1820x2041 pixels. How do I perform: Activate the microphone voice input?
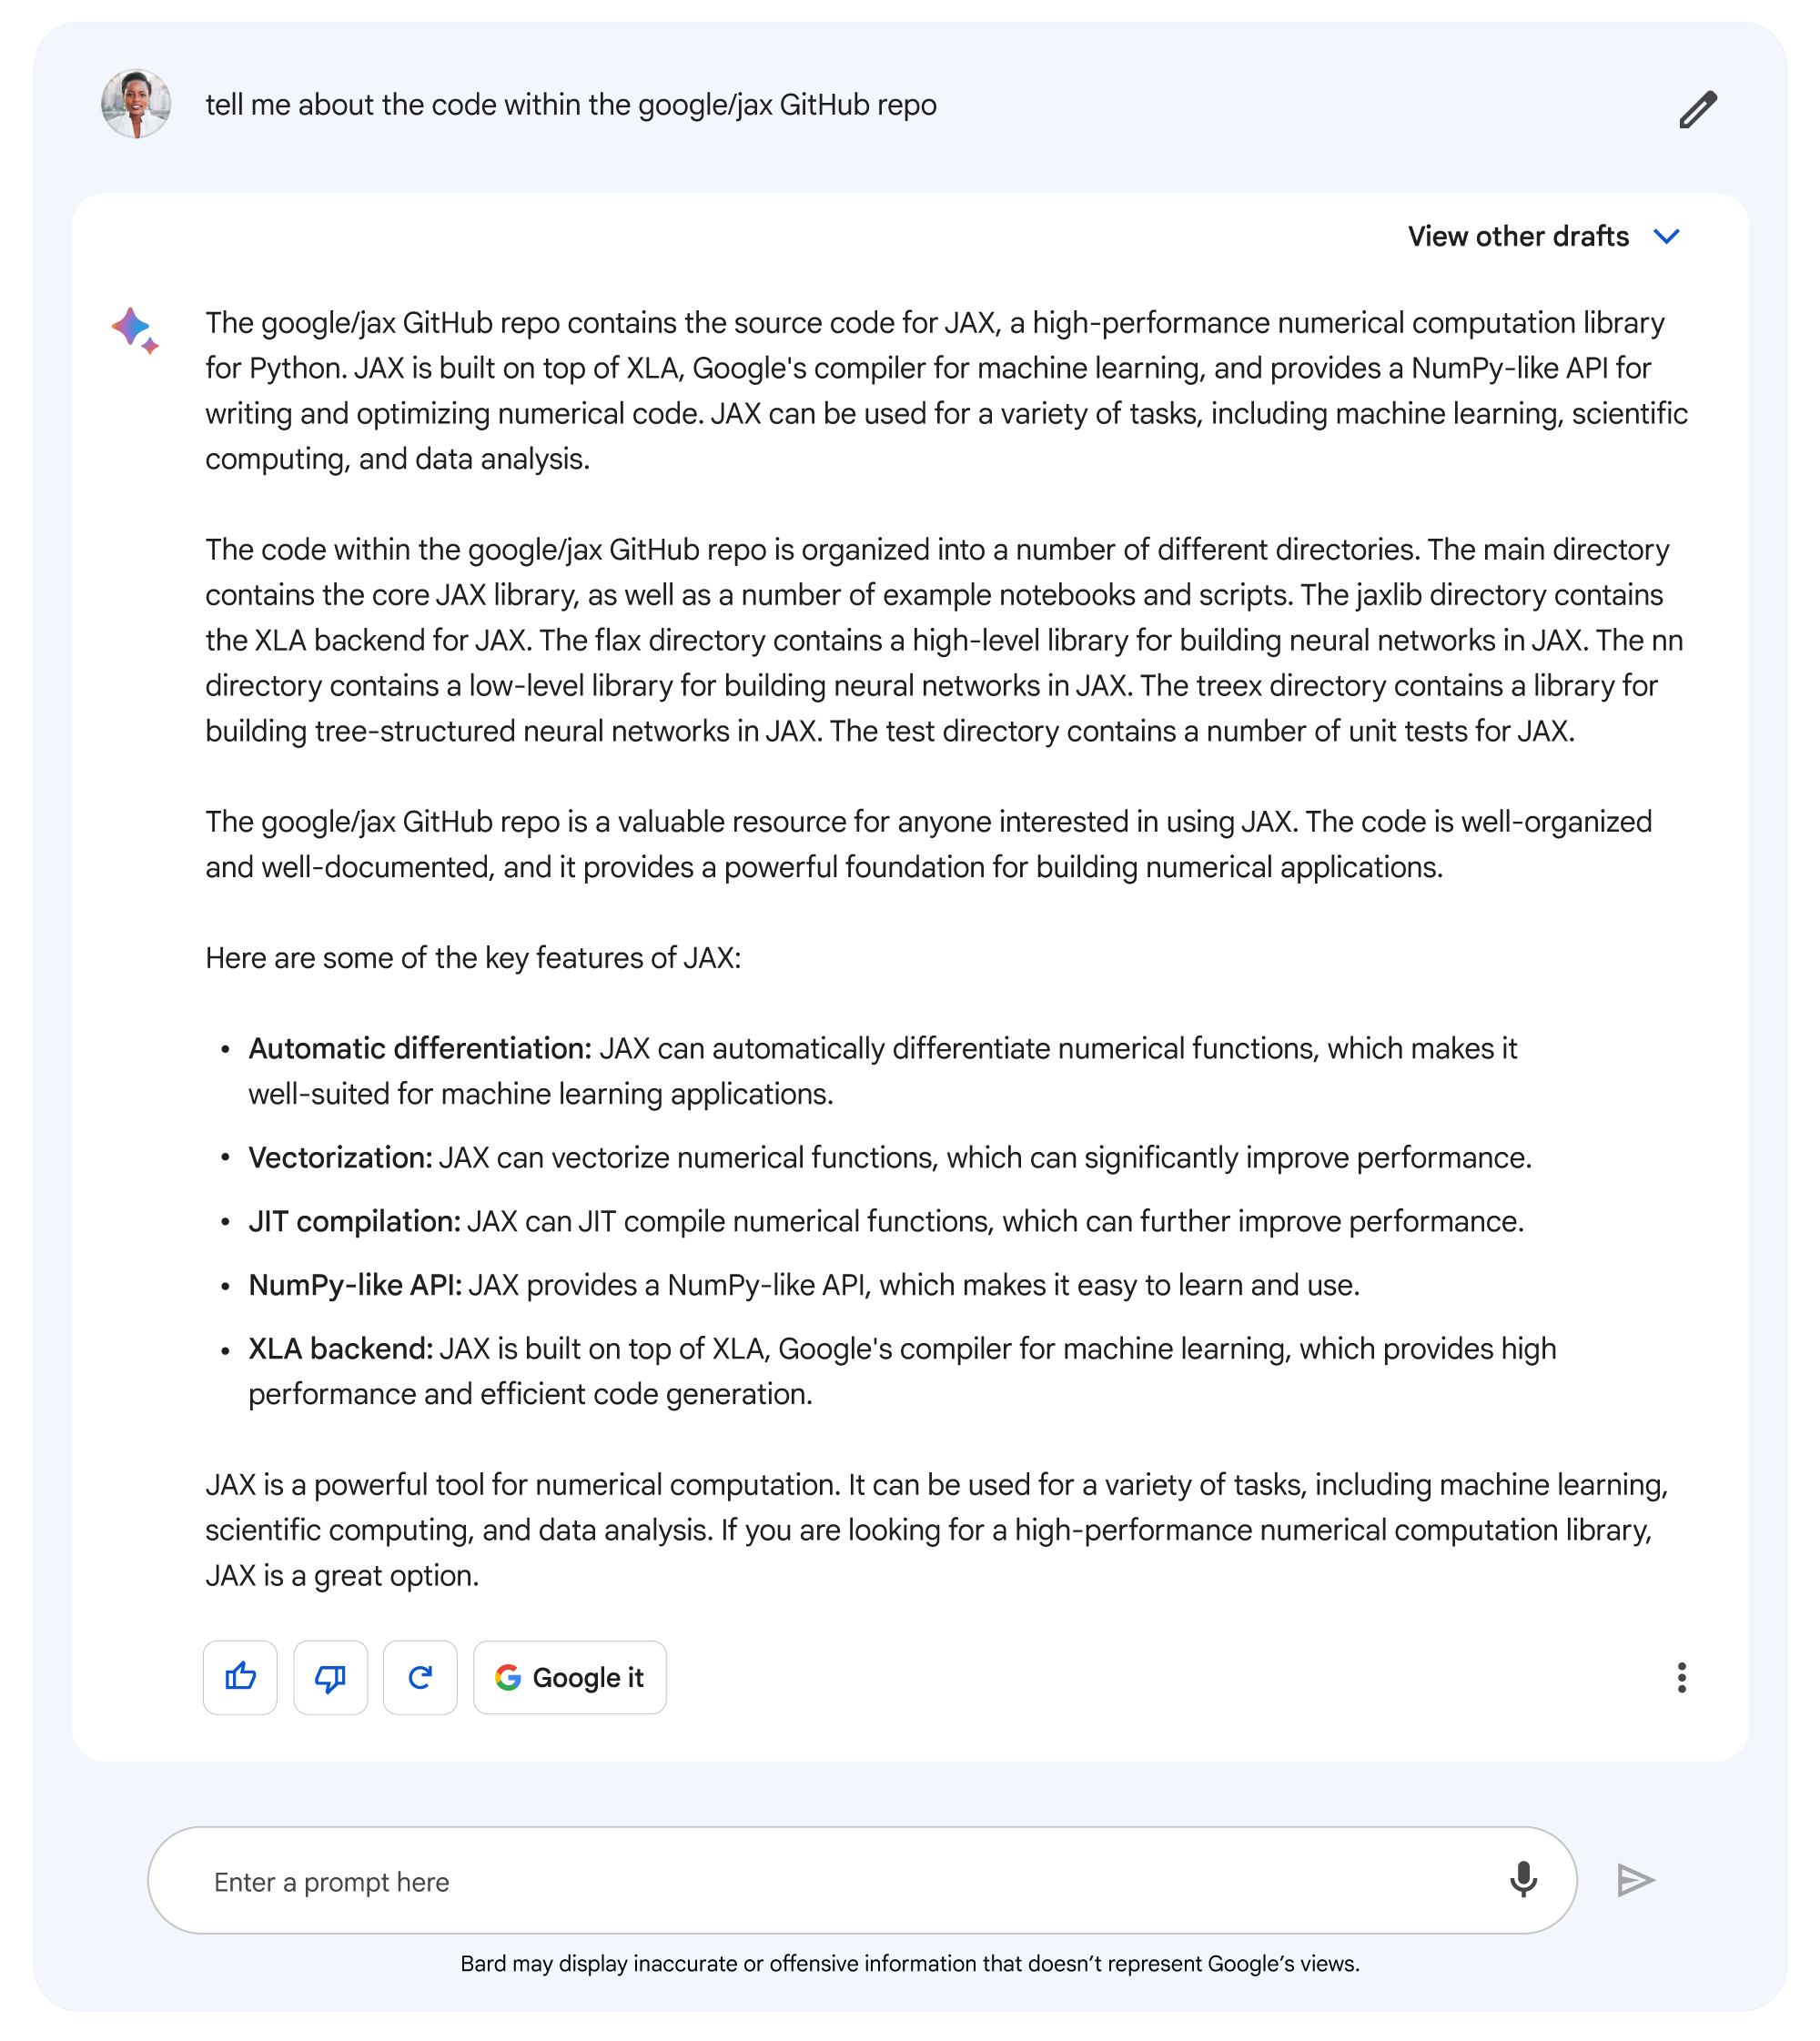[1523, 1880]
